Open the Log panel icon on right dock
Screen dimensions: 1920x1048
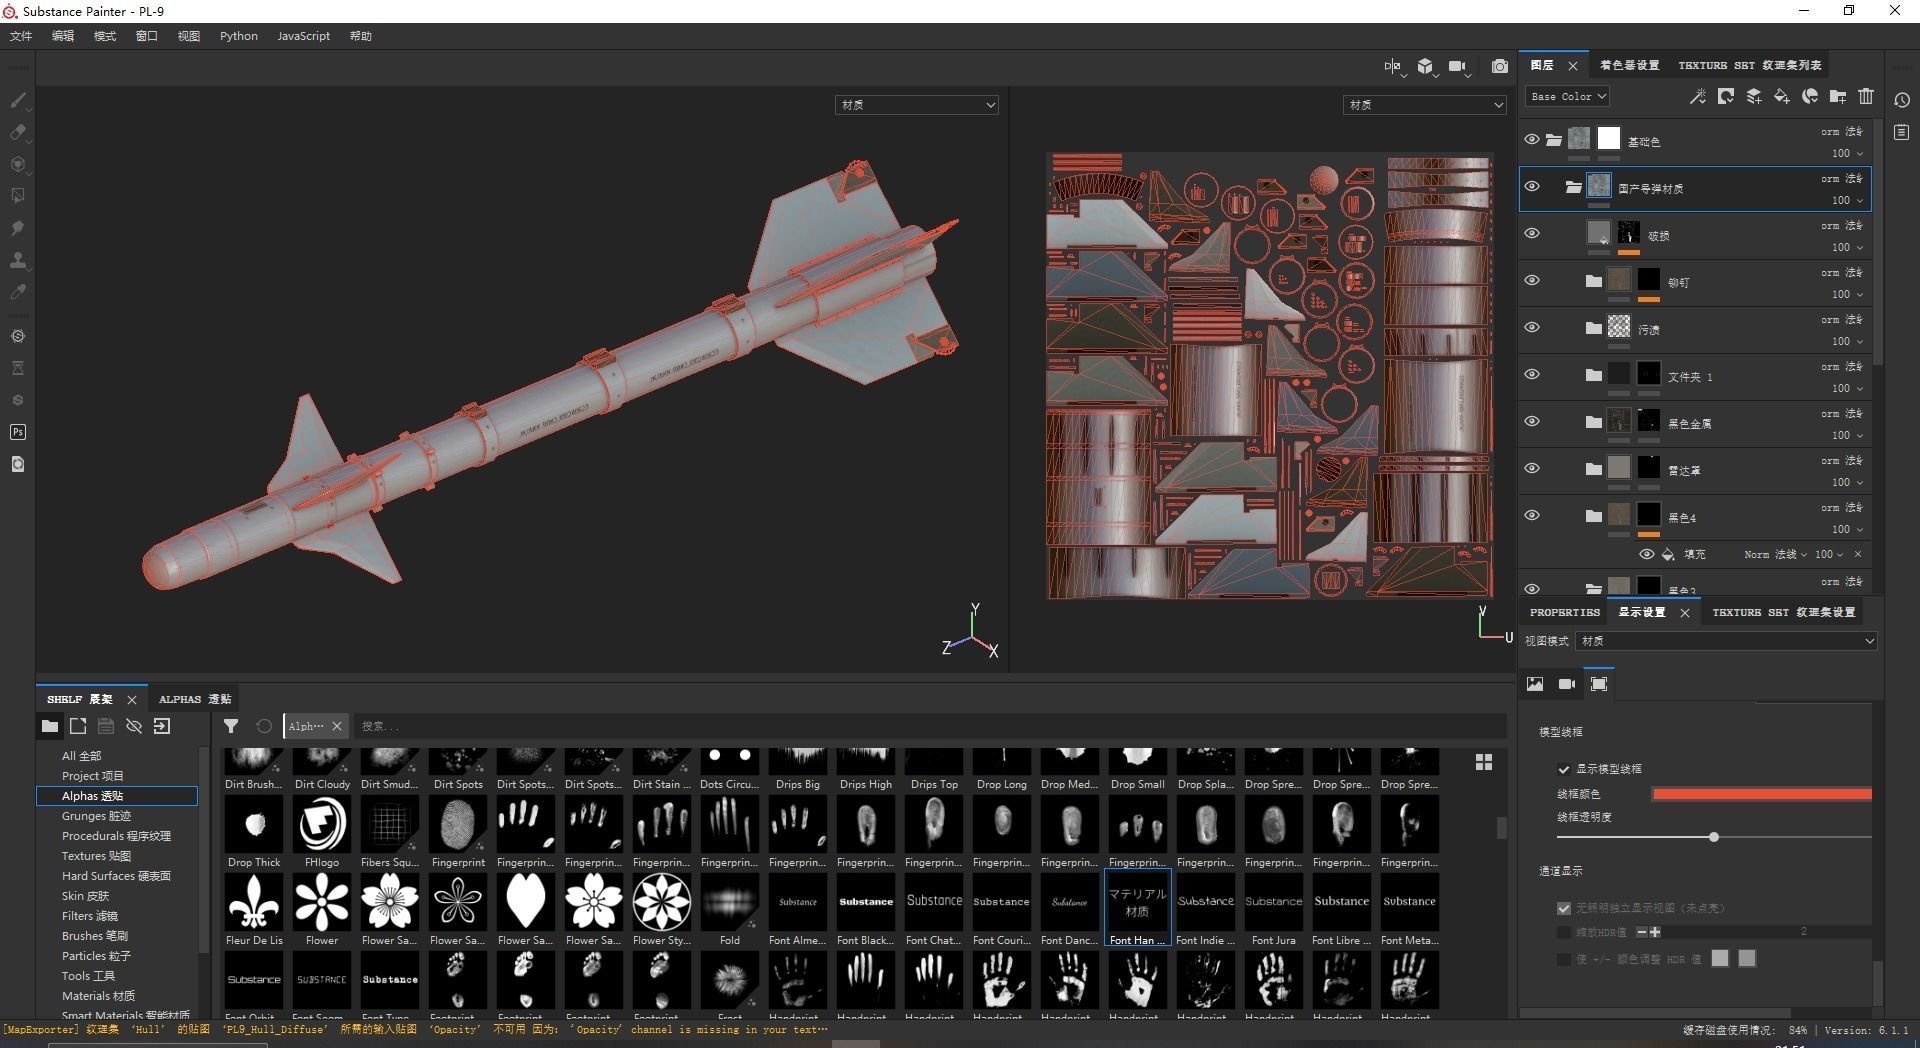(x=1902, y=132)
